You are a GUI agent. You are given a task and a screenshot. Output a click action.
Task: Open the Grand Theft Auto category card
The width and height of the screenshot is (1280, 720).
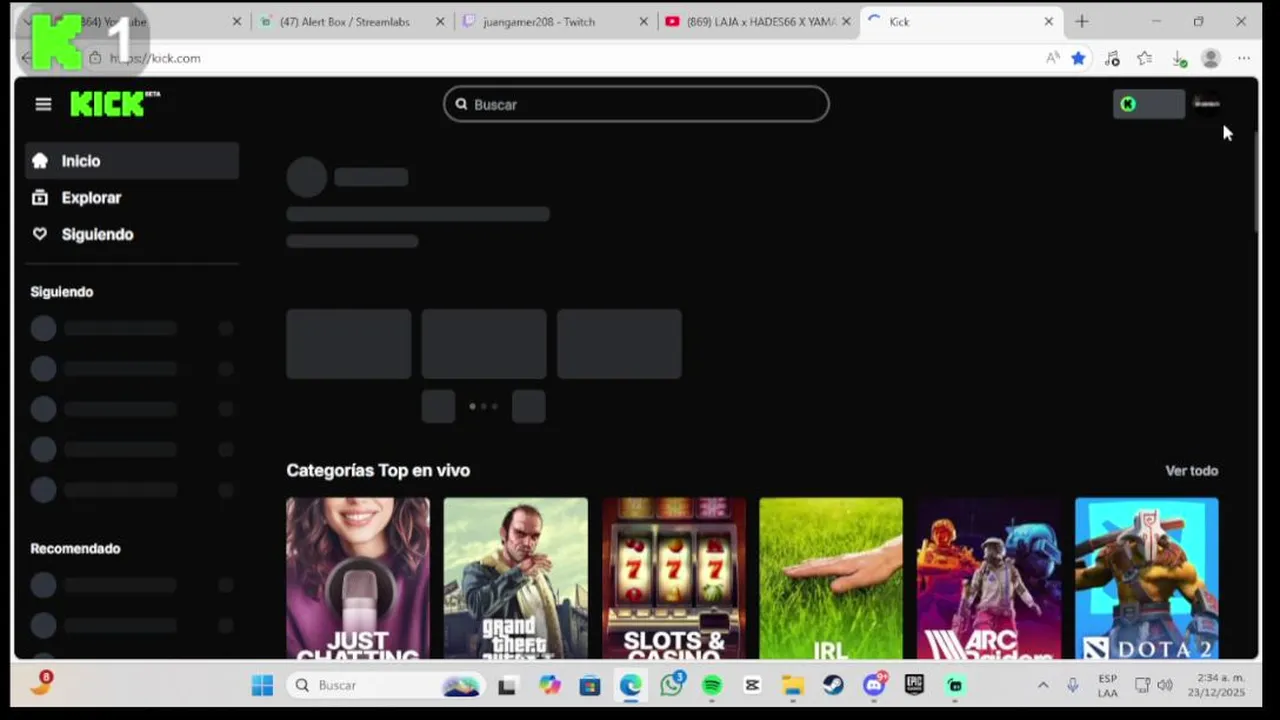516,578
